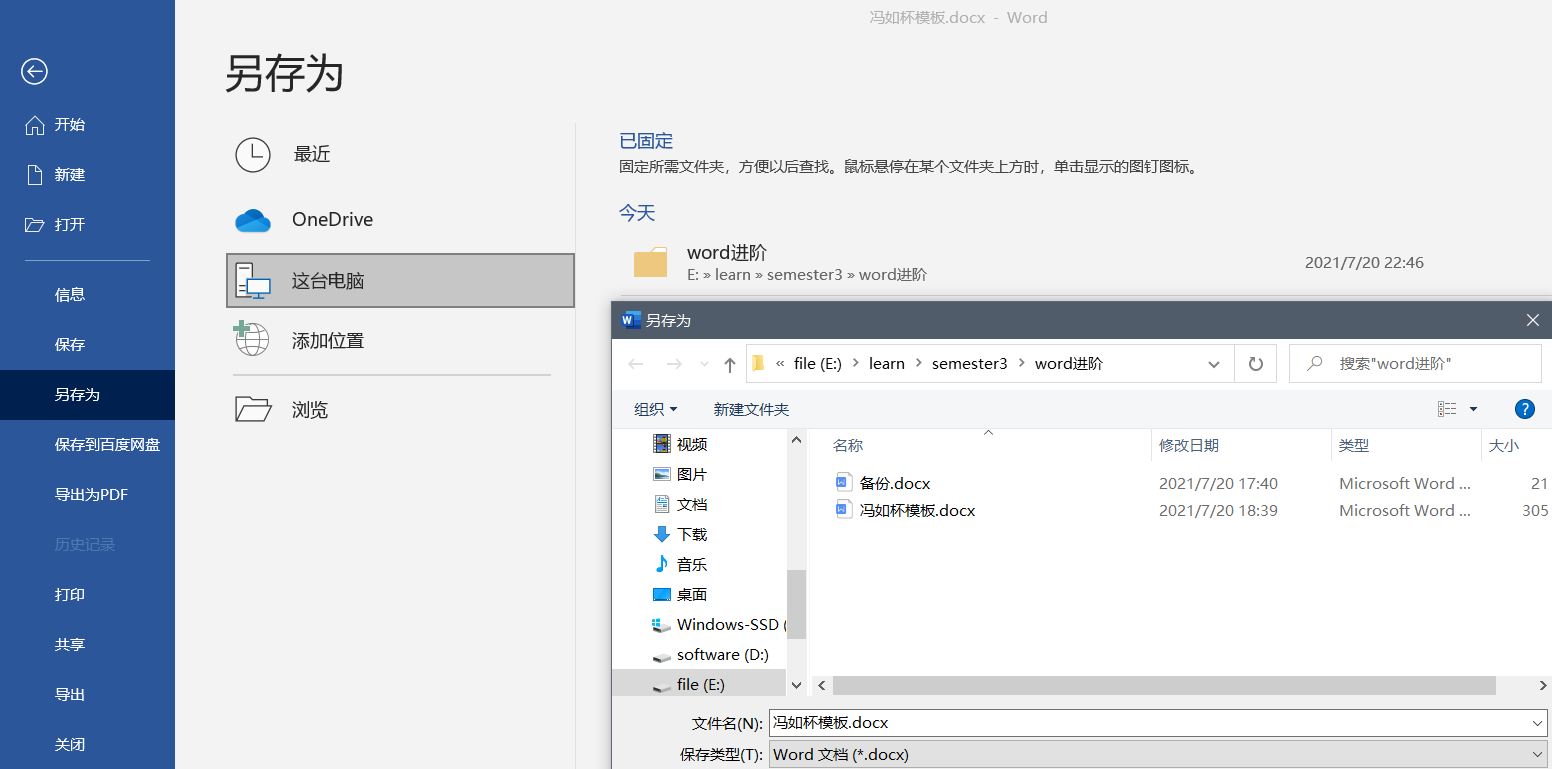Choose 添加位置 option
This screenshot has width=1552, height=769.
pos(400,340)
